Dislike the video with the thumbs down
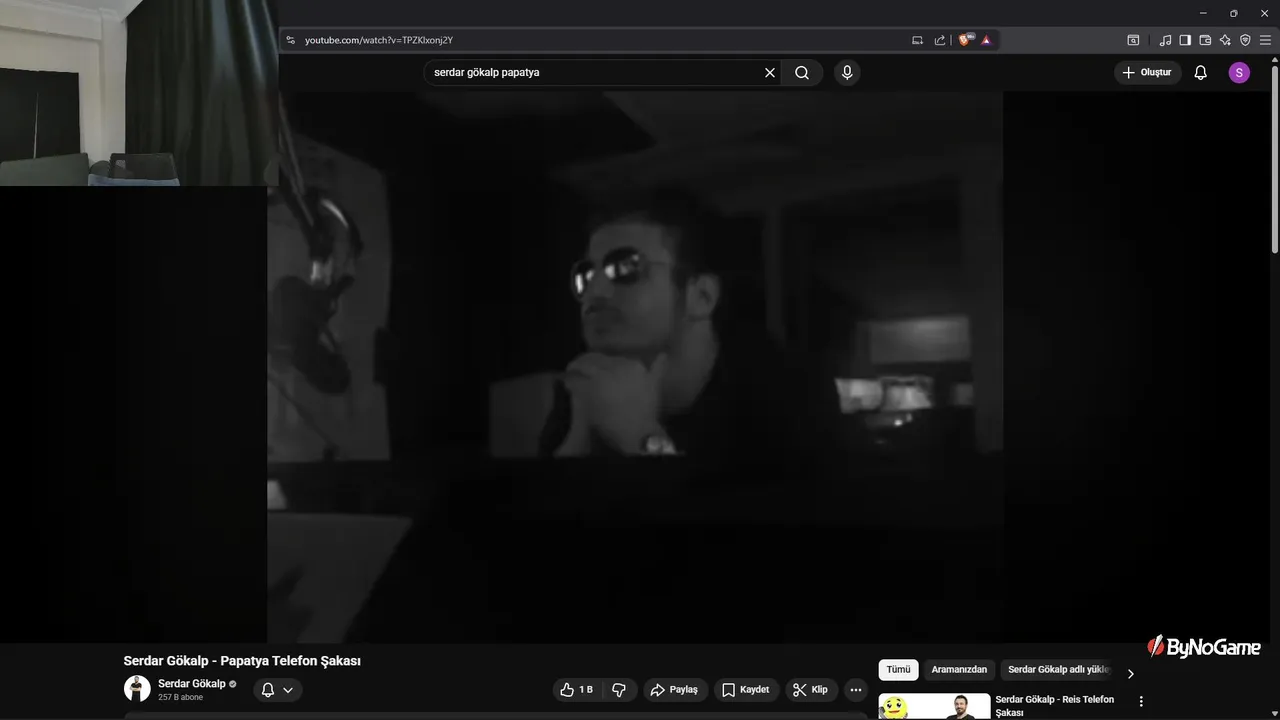The image size is (1280, 720). pos(619,690)
